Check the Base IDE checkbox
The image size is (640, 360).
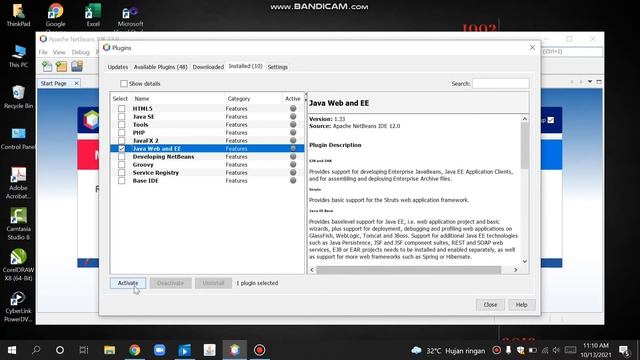pyautogui.click(x=122, y=180)
